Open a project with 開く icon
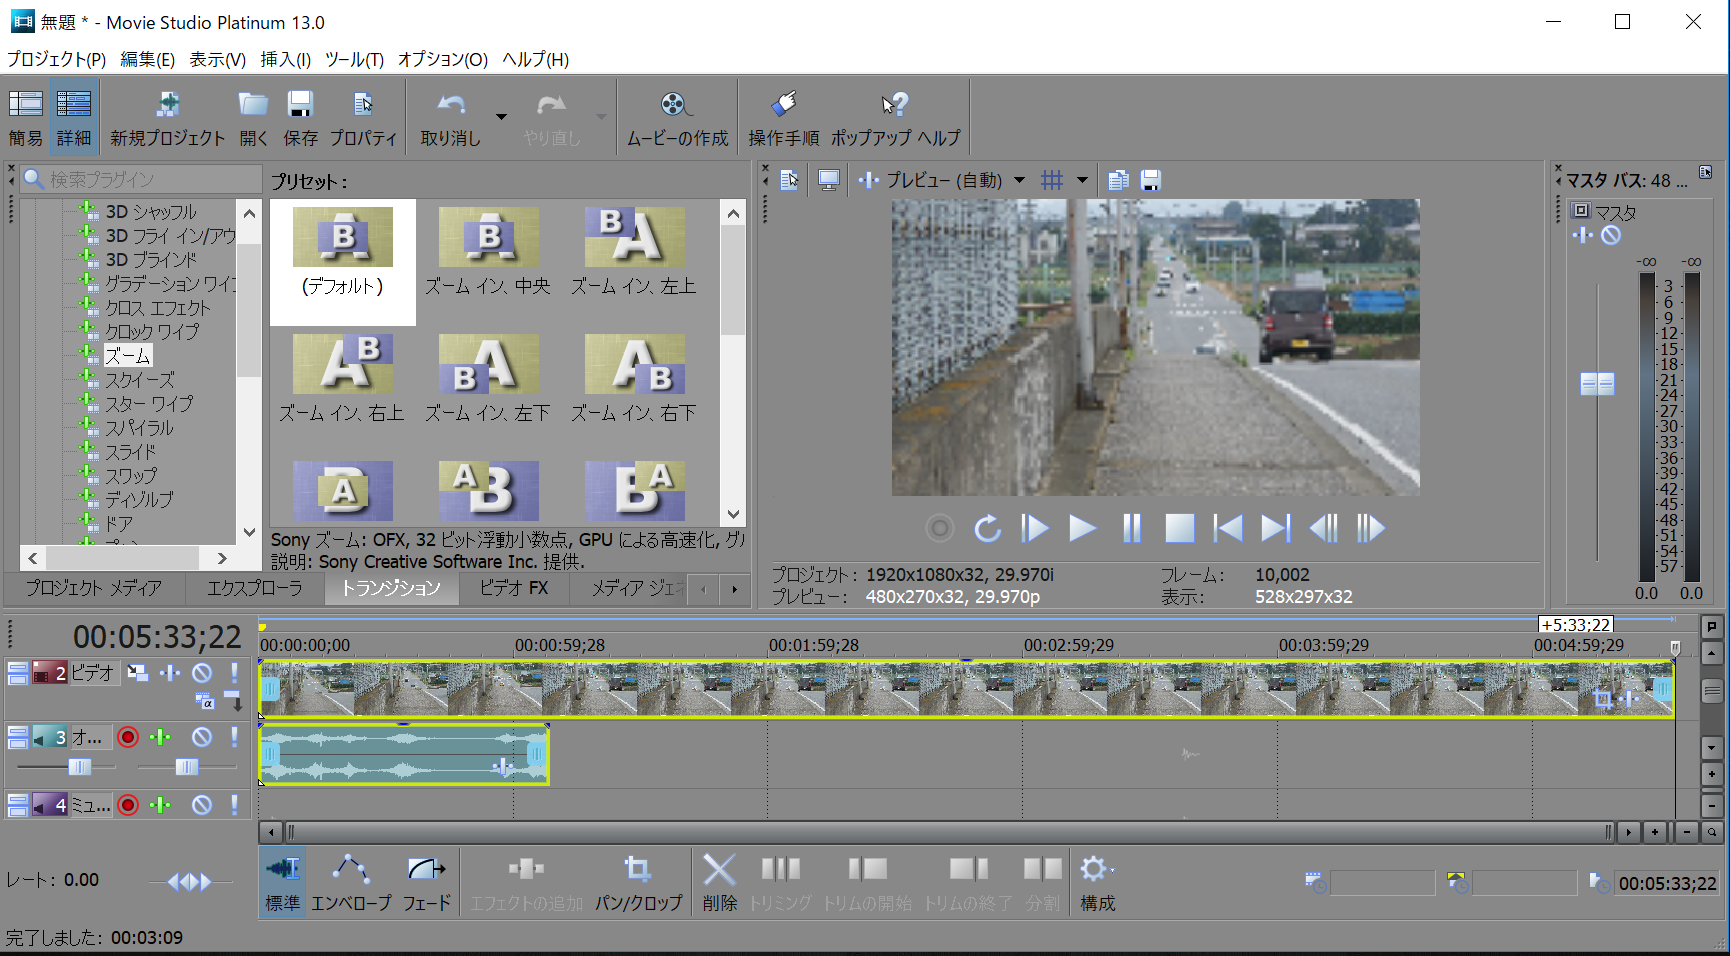 [x=253, y=117]
